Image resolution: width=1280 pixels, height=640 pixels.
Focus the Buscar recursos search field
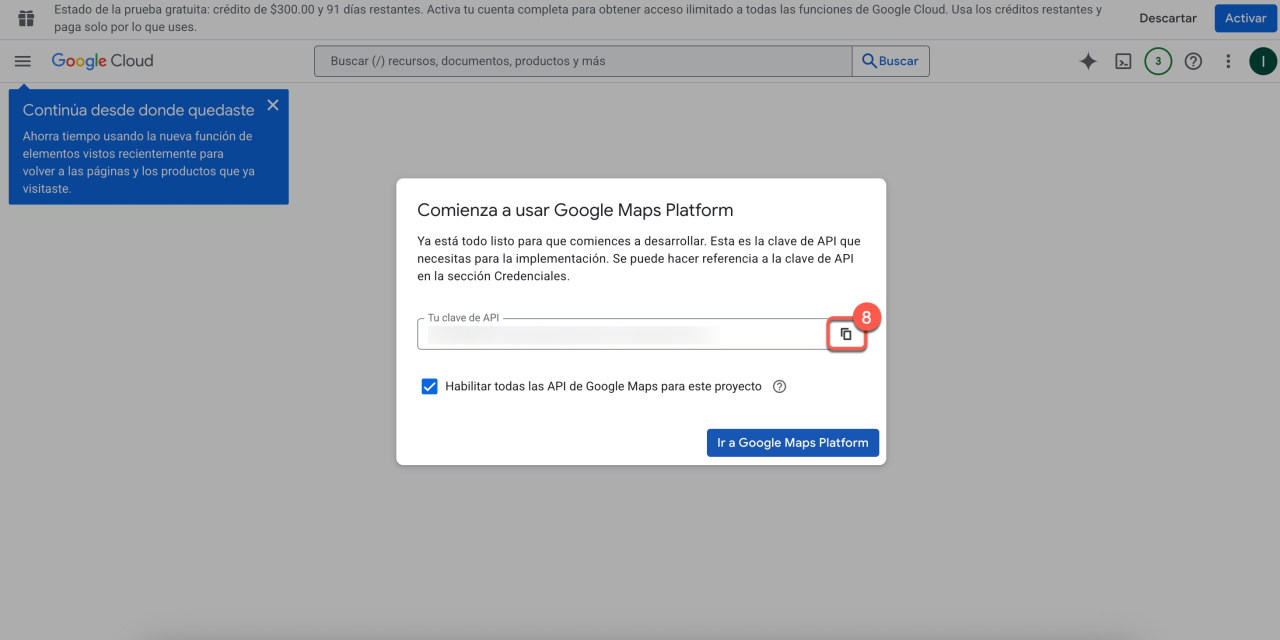click(582, 61)
